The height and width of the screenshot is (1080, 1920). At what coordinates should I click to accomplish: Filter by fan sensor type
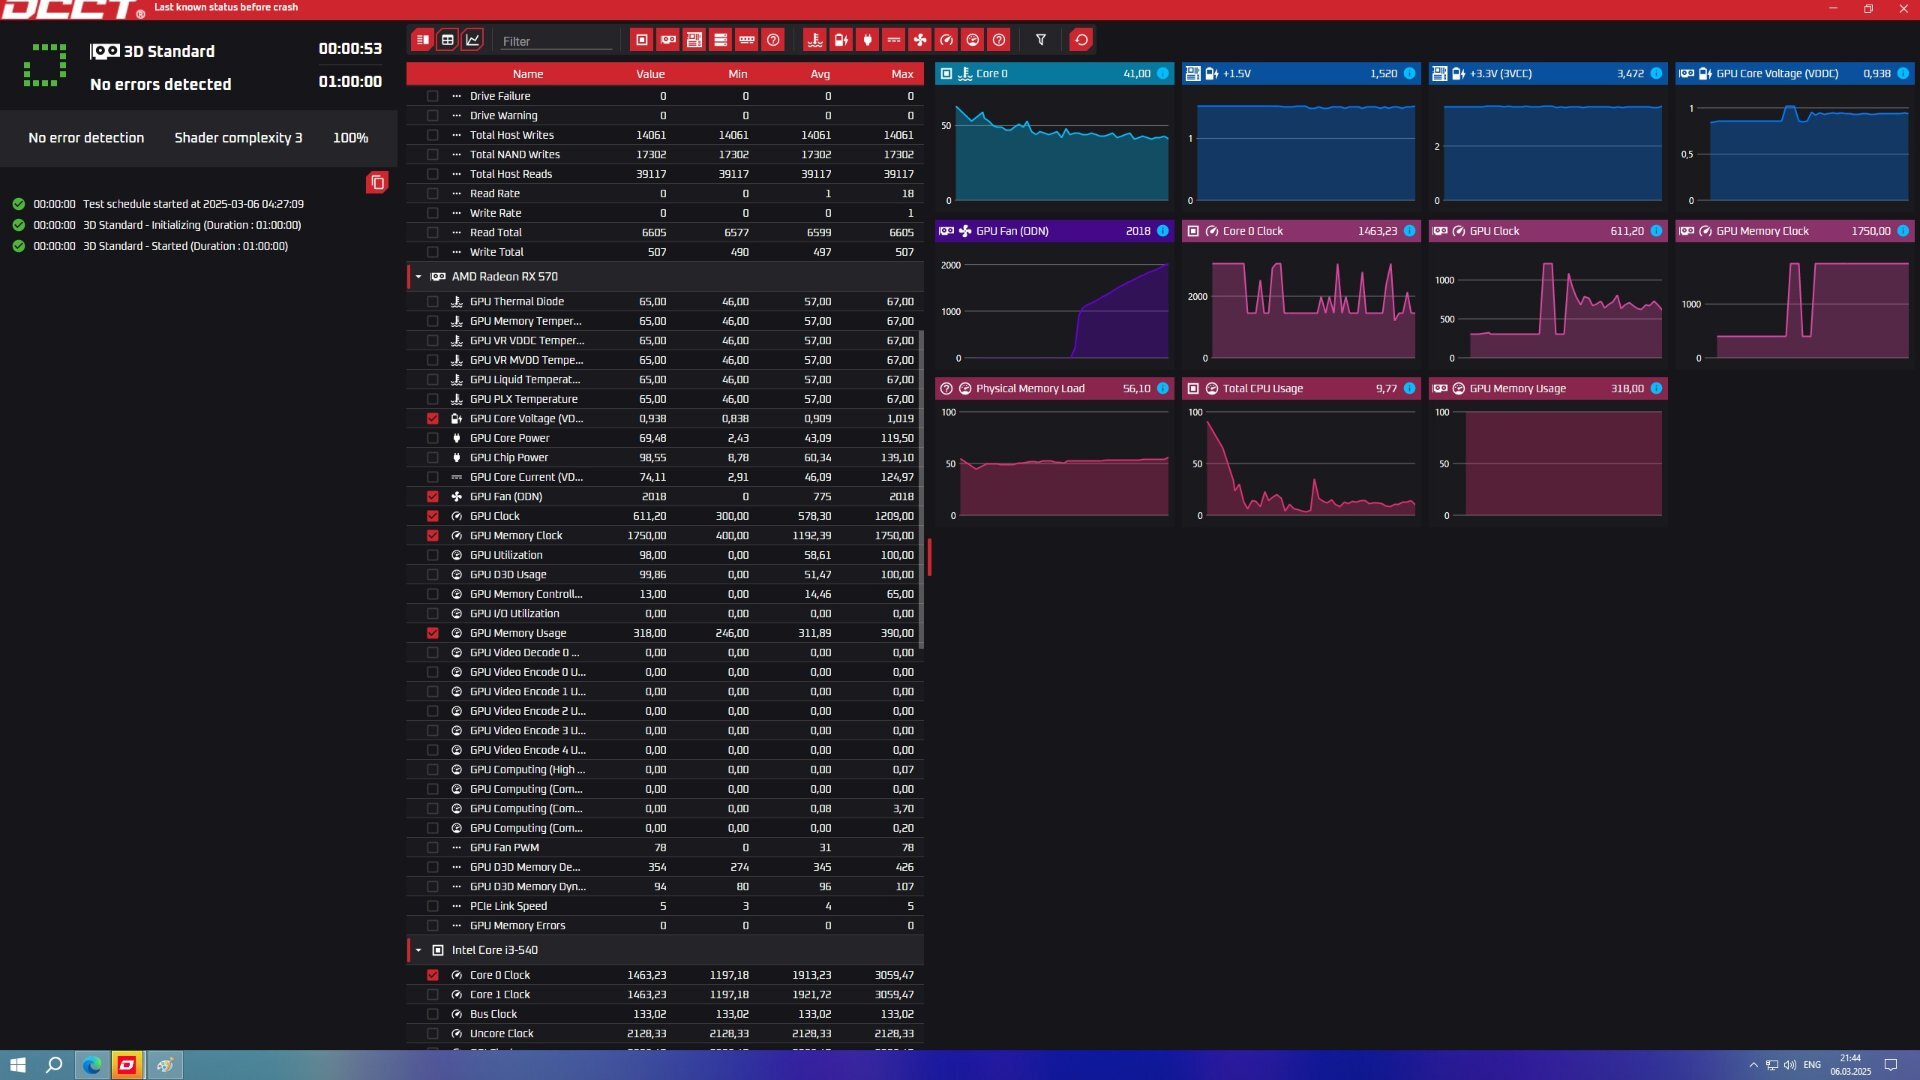coord(920,40)
